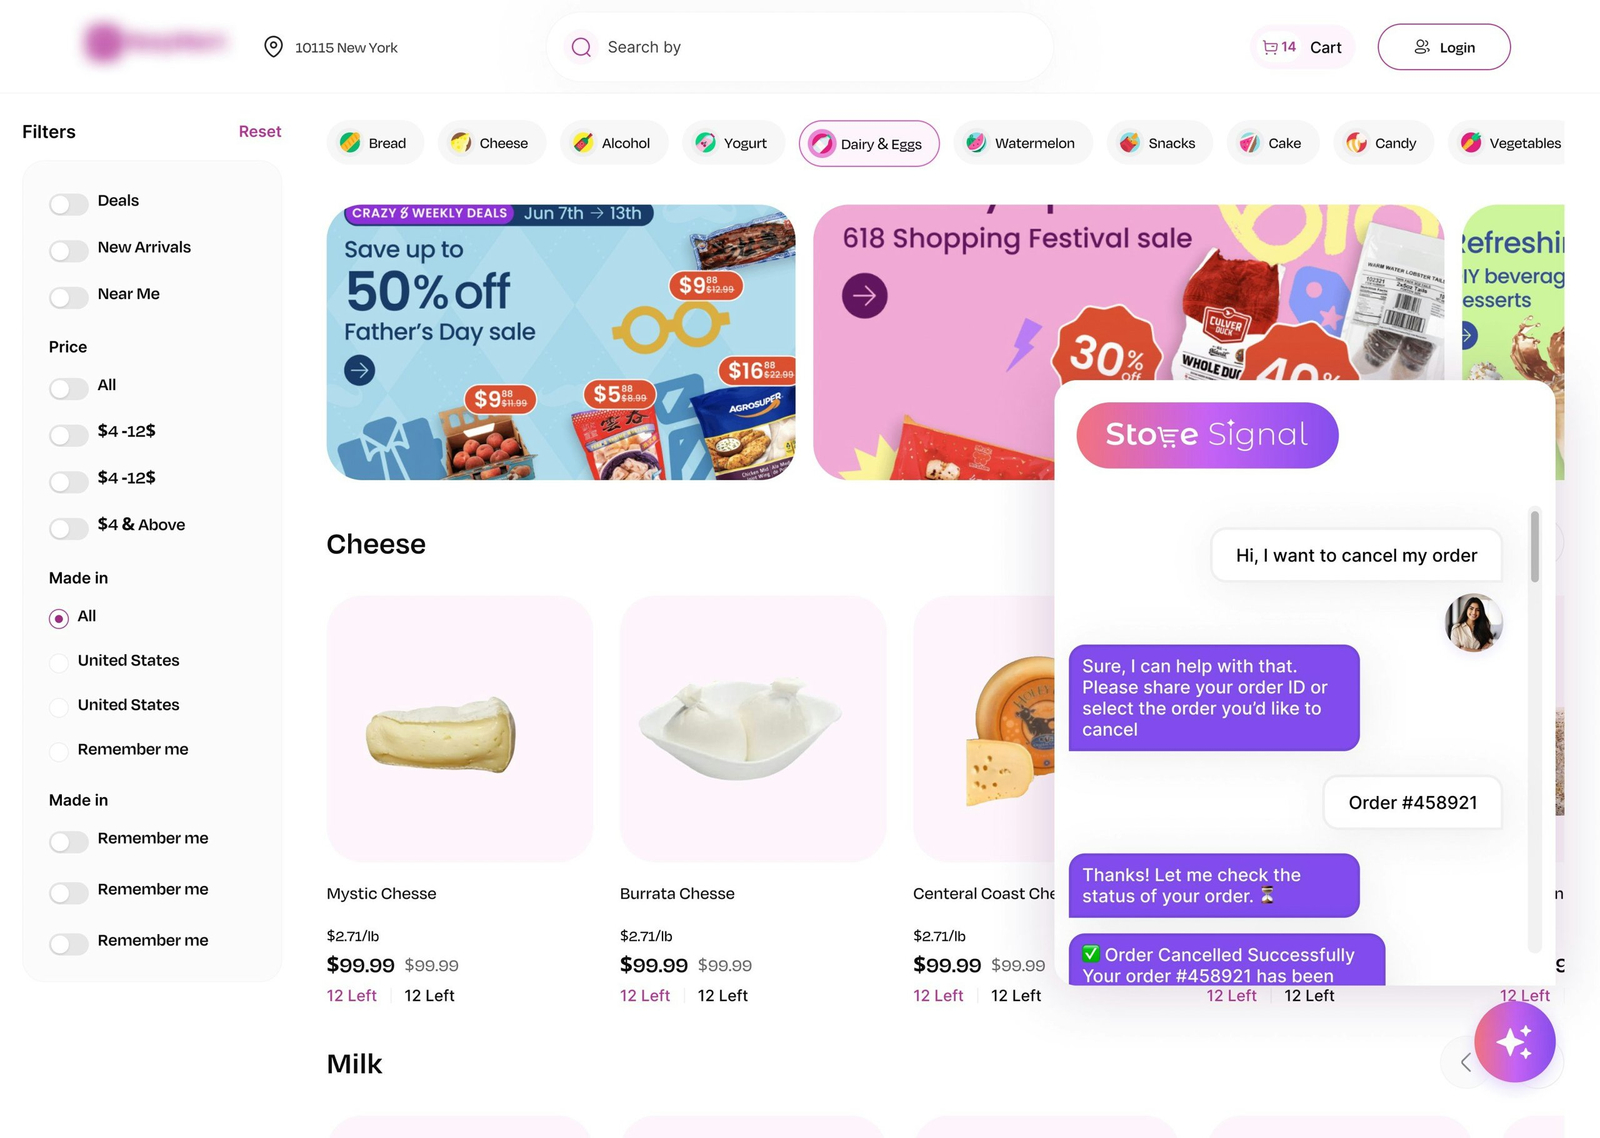Click the chat agent avatar photo
The image size is (1600, 1138).
coord(1474,623)
